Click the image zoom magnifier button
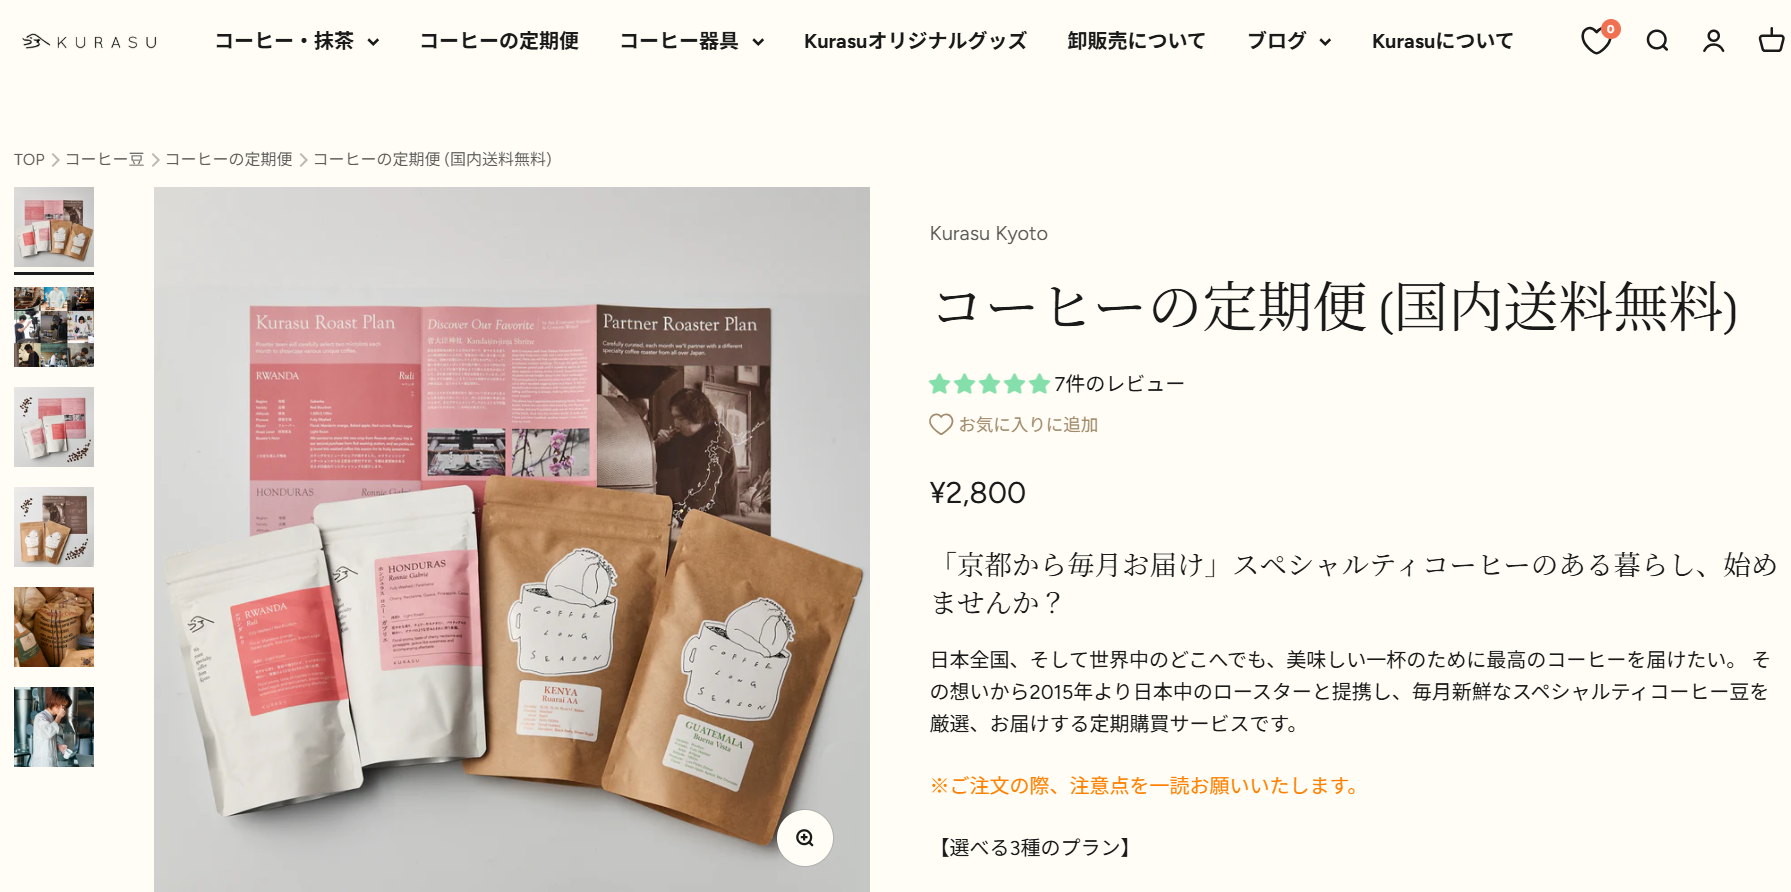 coord(805,838)
